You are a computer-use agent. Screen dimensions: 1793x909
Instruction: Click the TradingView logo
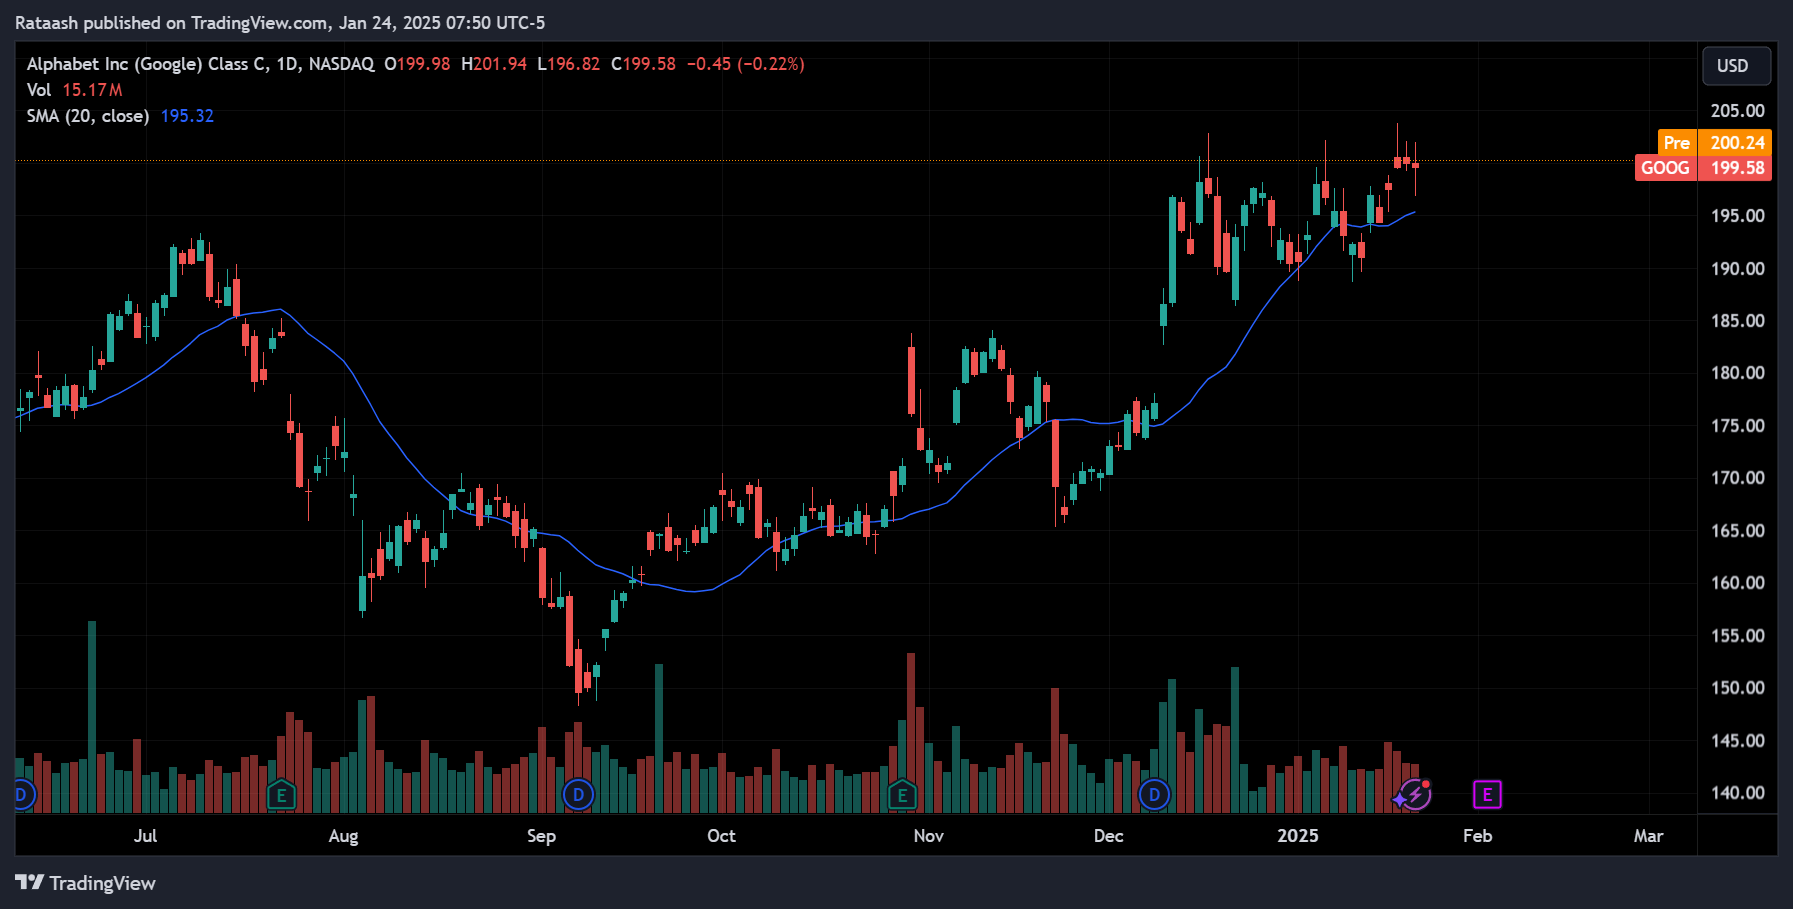85,883
